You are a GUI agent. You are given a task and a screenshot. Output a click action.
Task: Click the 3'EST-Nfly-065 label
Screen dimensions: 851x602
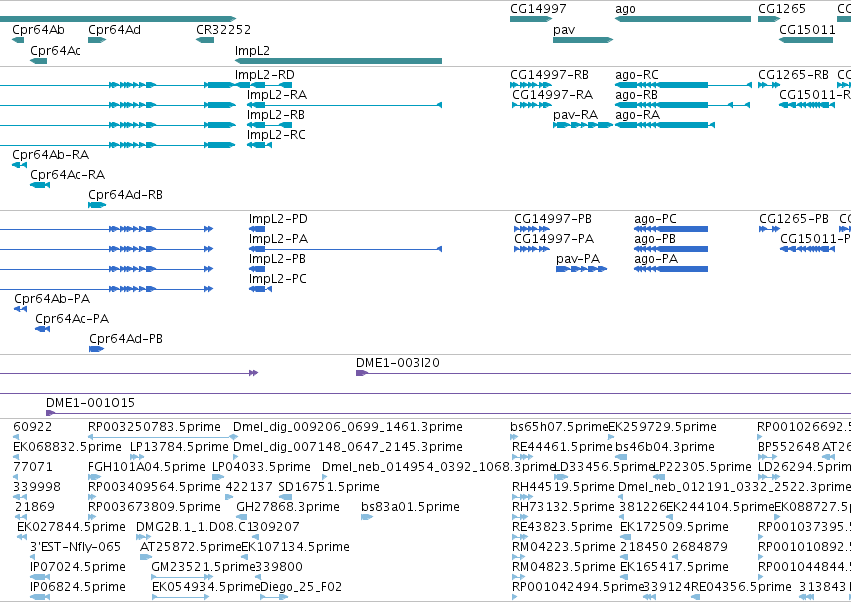(x=75, y=547)
